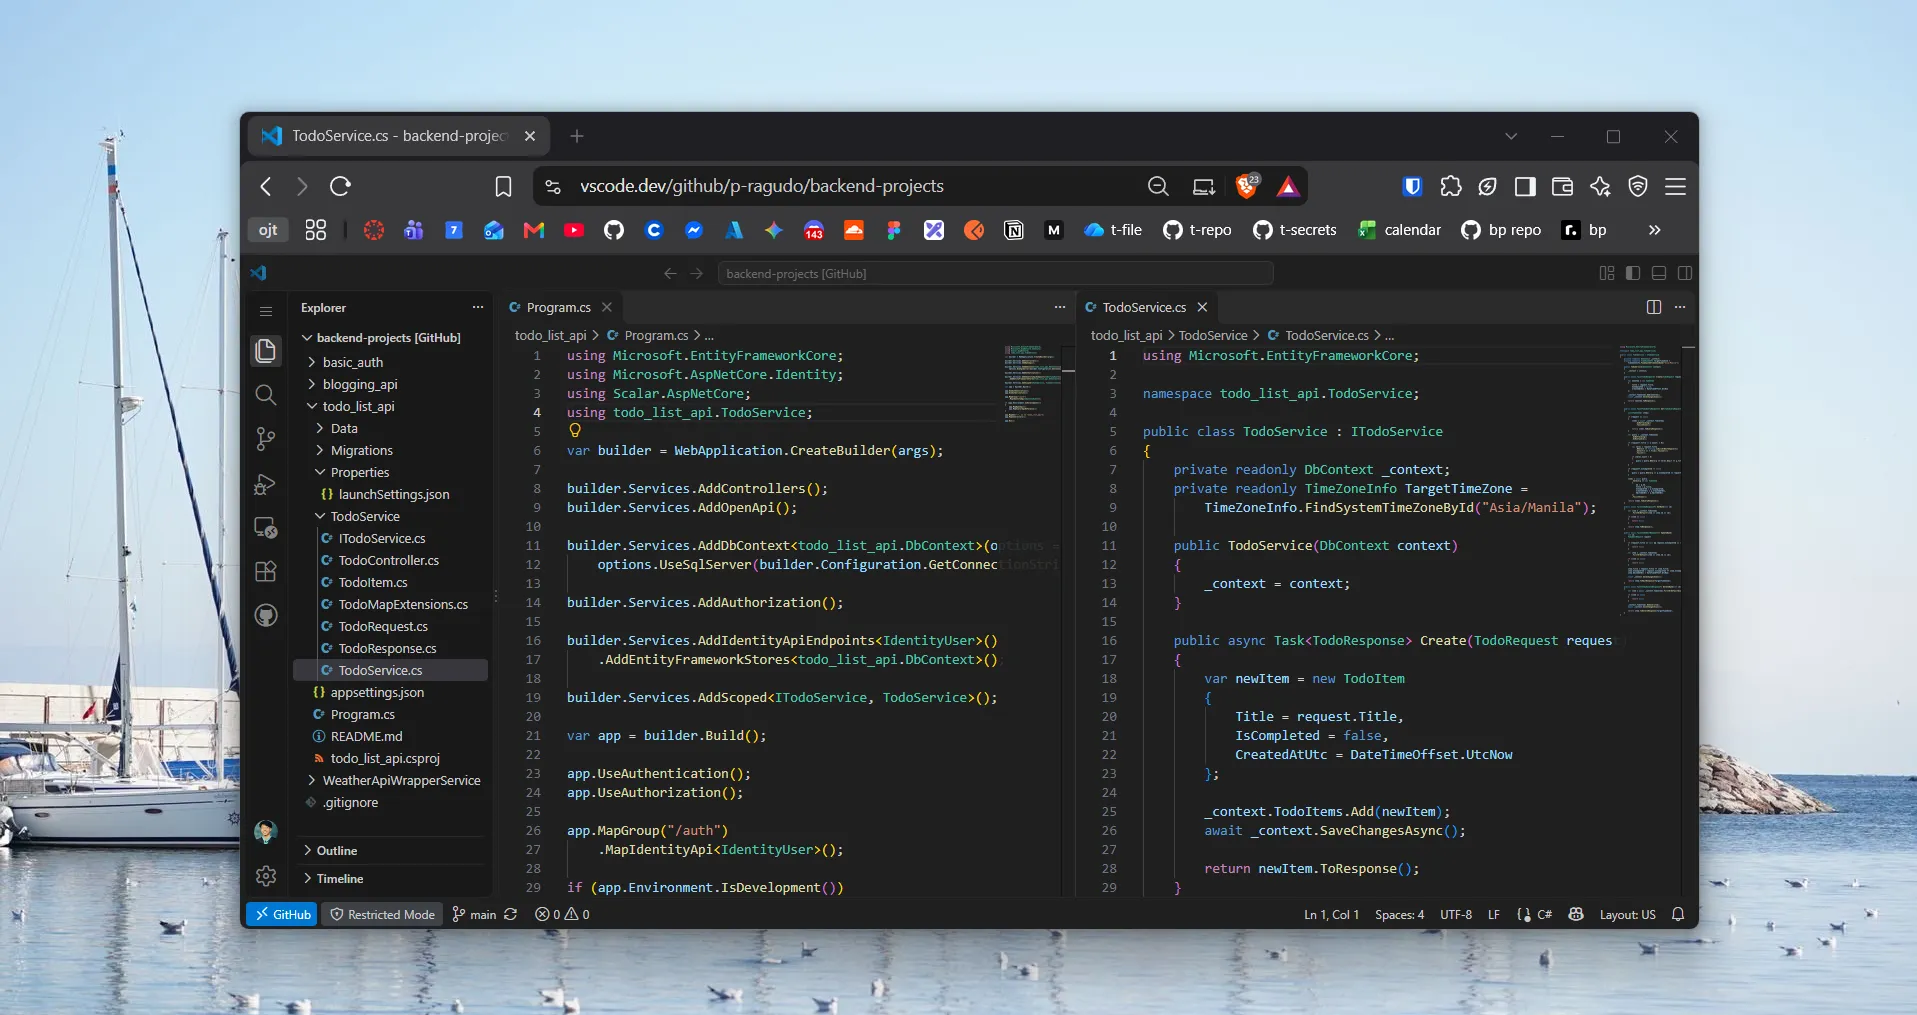The width and height of the screenshot is (1917, 1015).
Task: Open the Search view in activity bar
Action: [265, 395]
